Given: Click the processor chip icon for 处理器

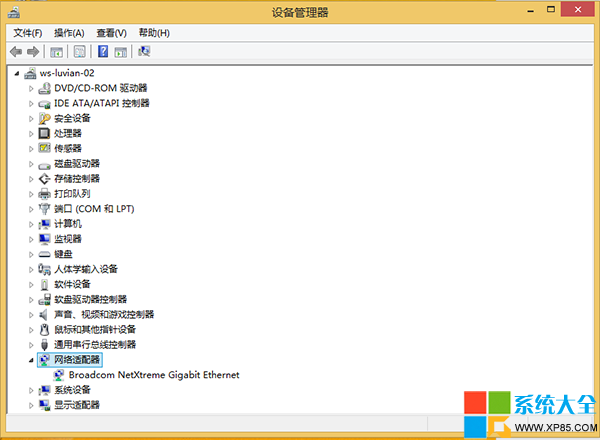Looking at the screenshot, I should tap(44, 134).
